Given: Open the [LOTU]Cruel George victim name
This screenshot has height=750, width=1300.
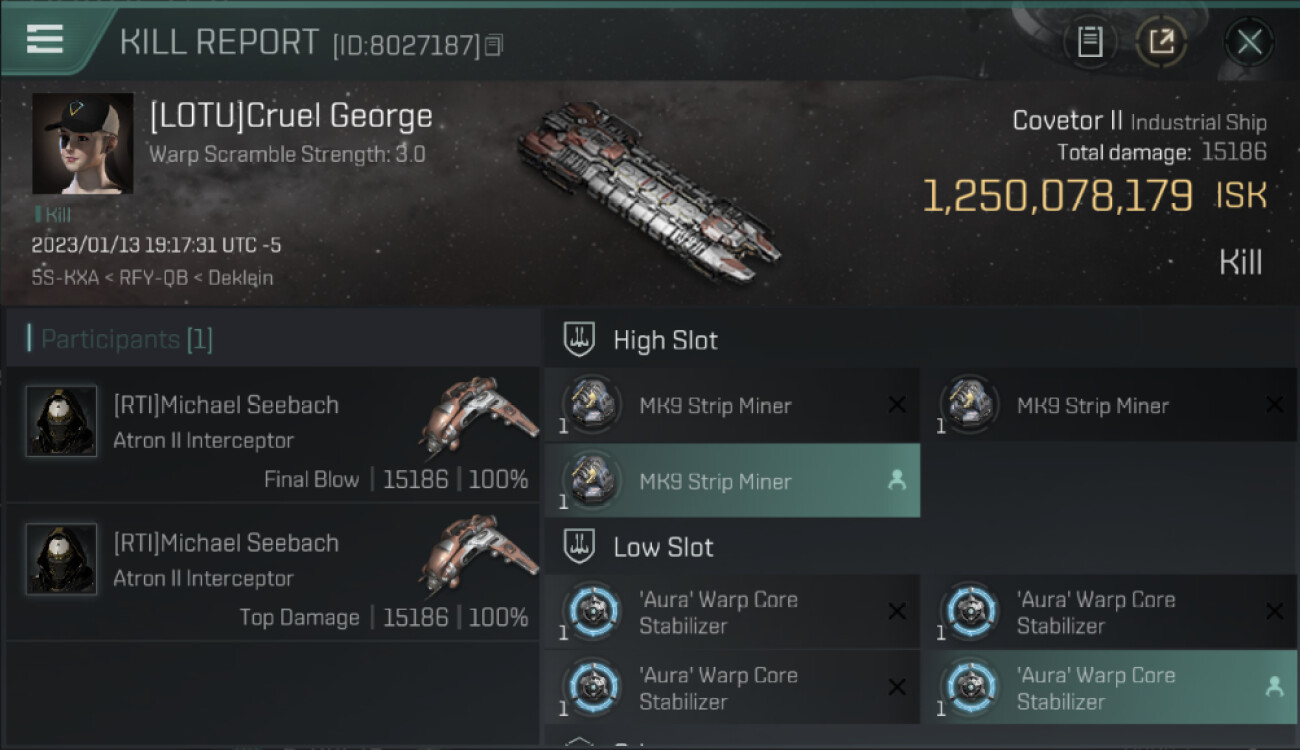Looking at the screenshot, I should (291, 116).
